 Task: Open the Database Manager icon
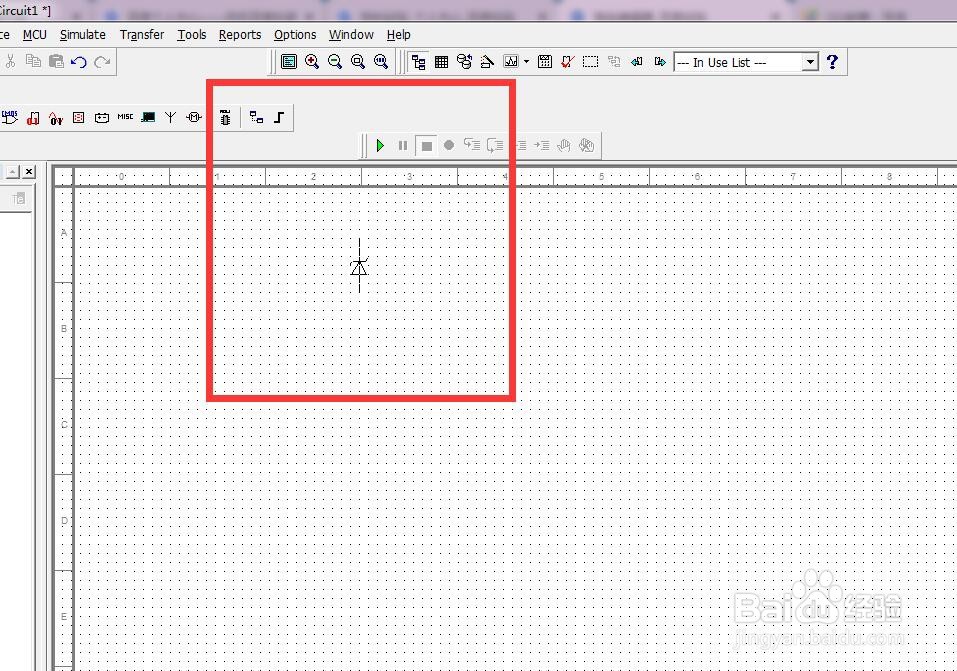tap(464, 62)
